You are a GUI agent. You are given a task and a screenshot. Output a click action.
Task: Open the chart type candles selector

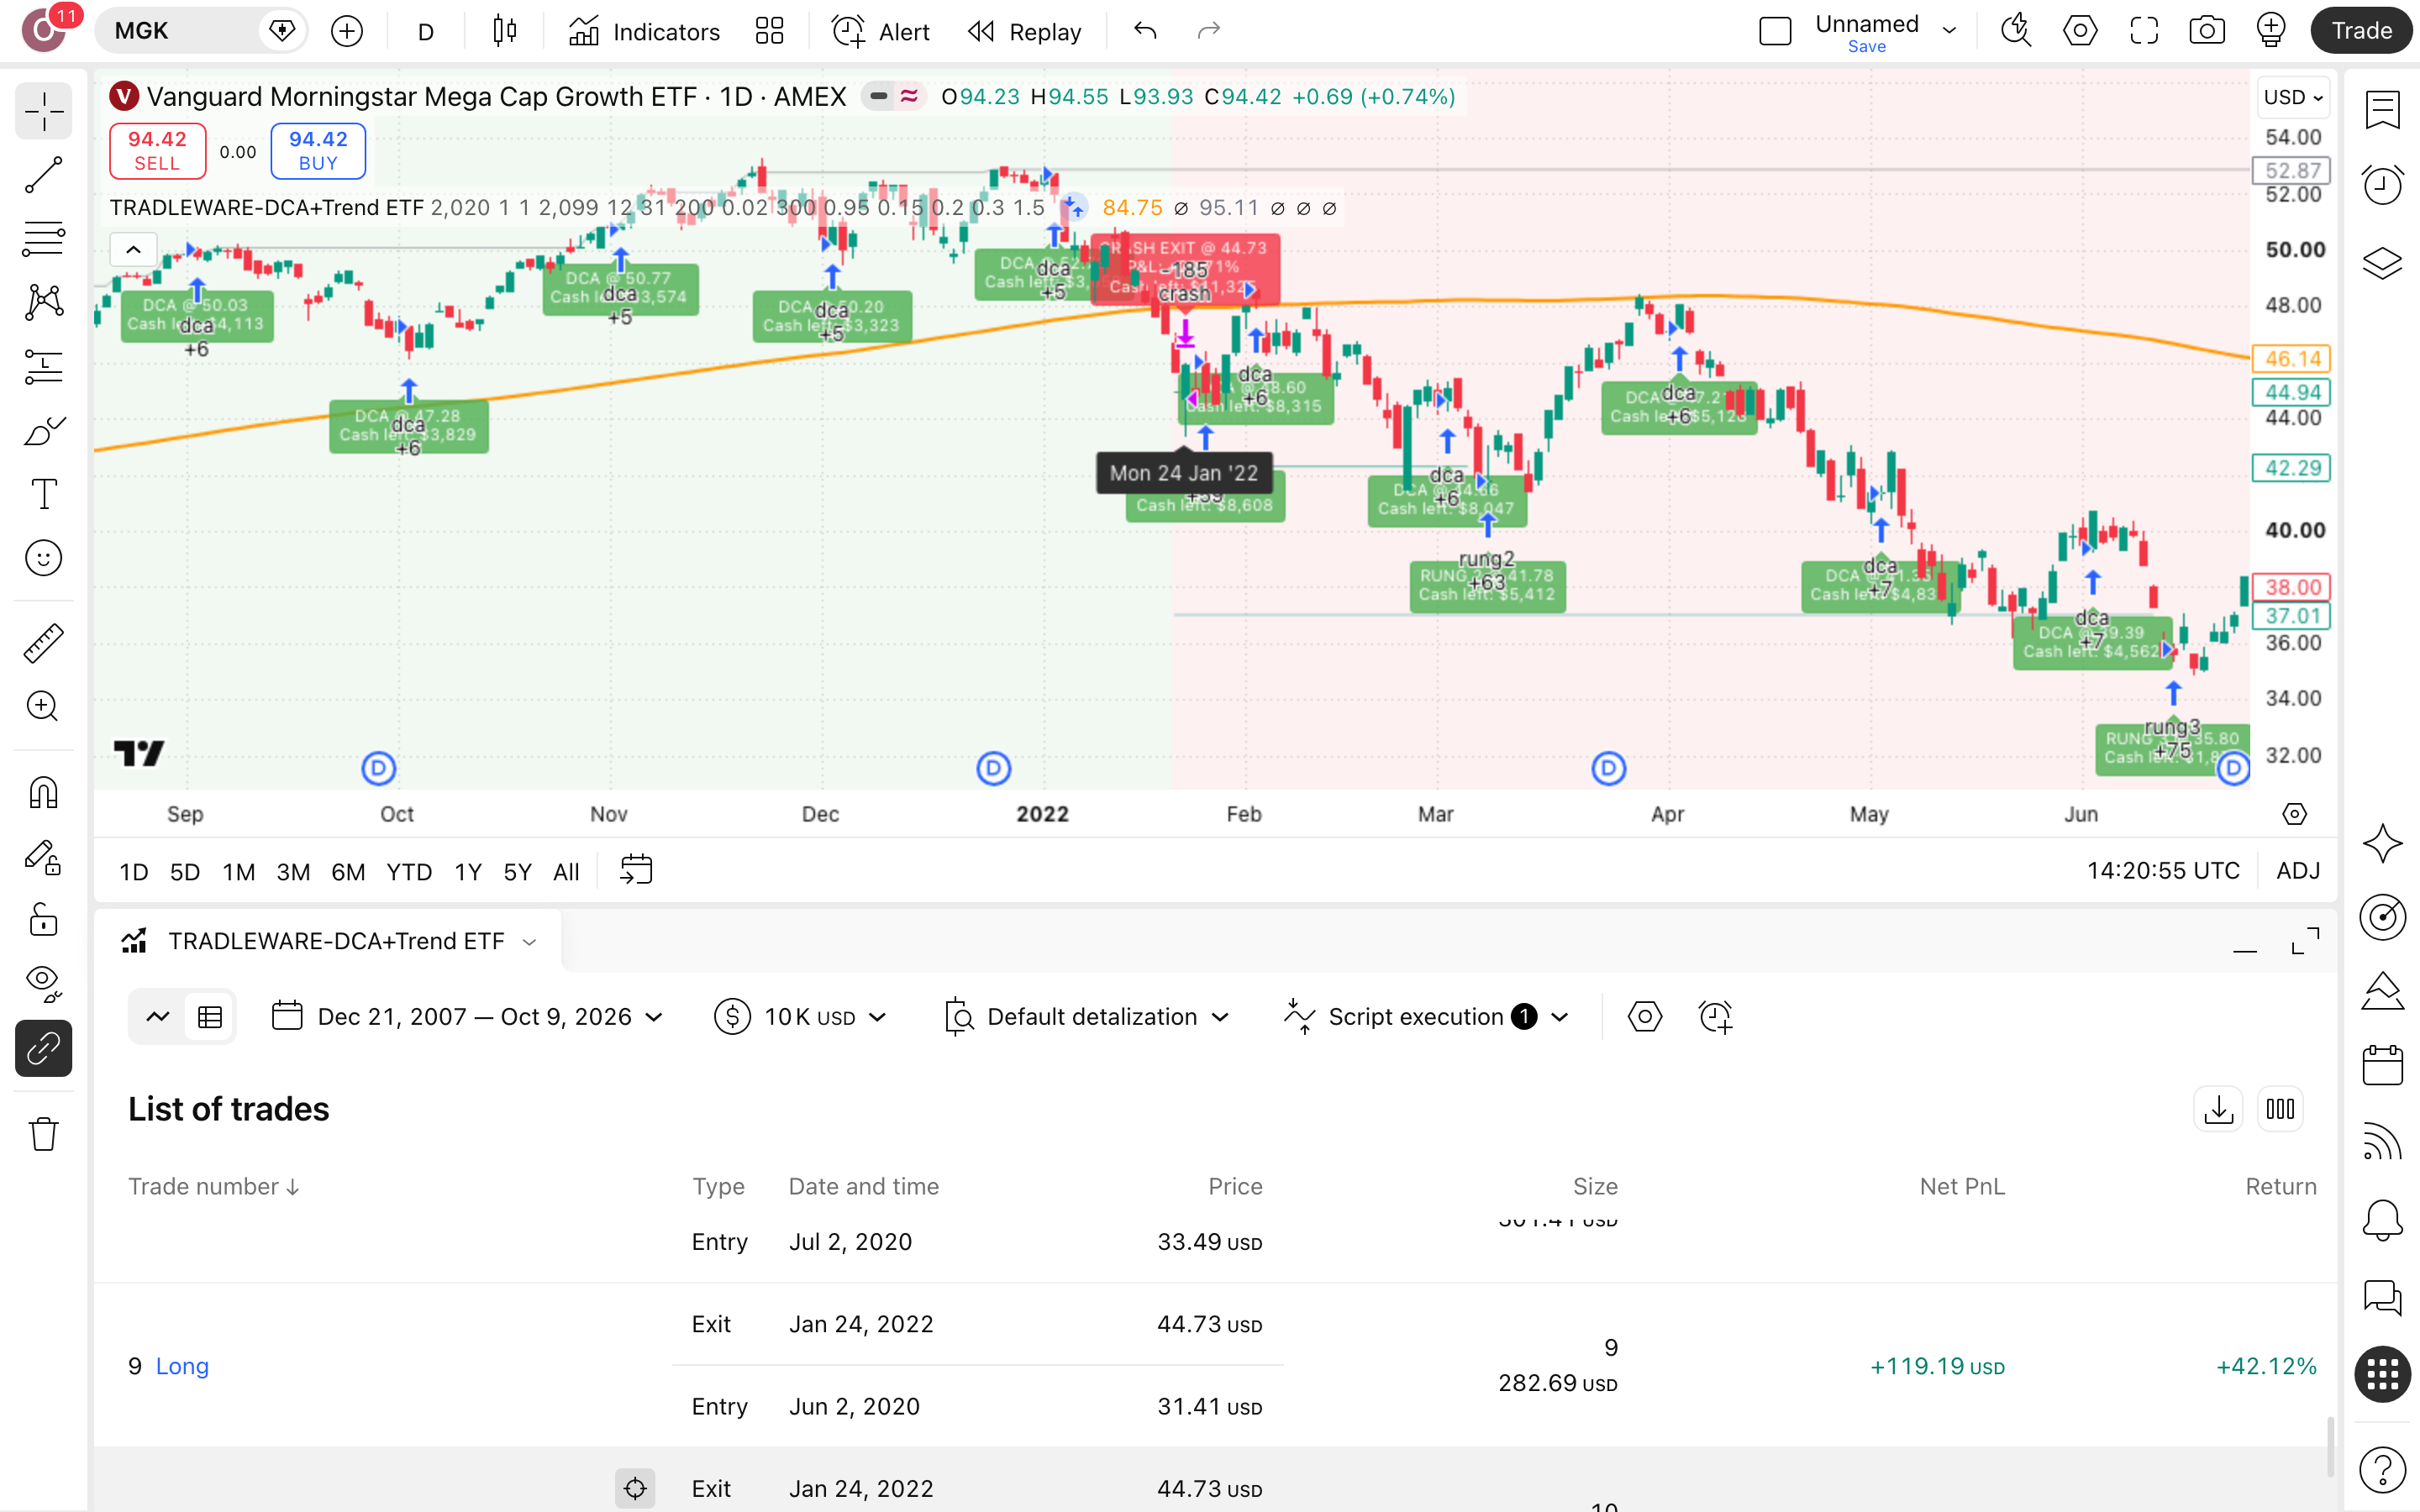505,31
